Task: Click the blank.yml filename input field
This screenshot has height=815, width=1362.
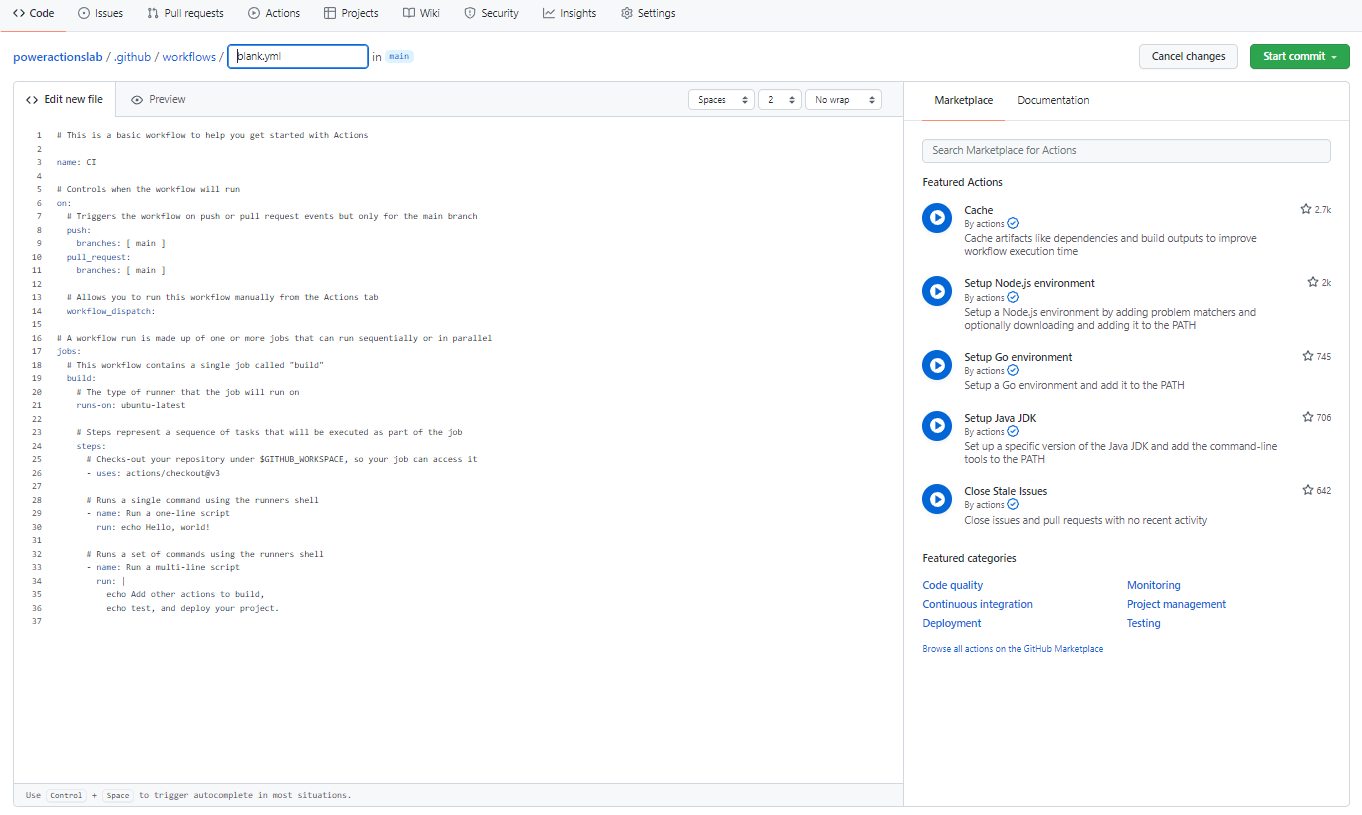Action: (297, 56)
